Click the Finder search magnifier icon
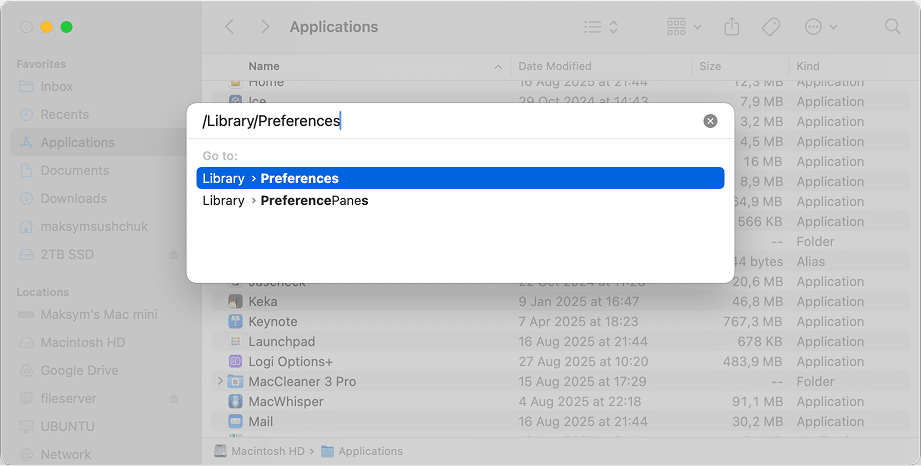 click(892, 26)
